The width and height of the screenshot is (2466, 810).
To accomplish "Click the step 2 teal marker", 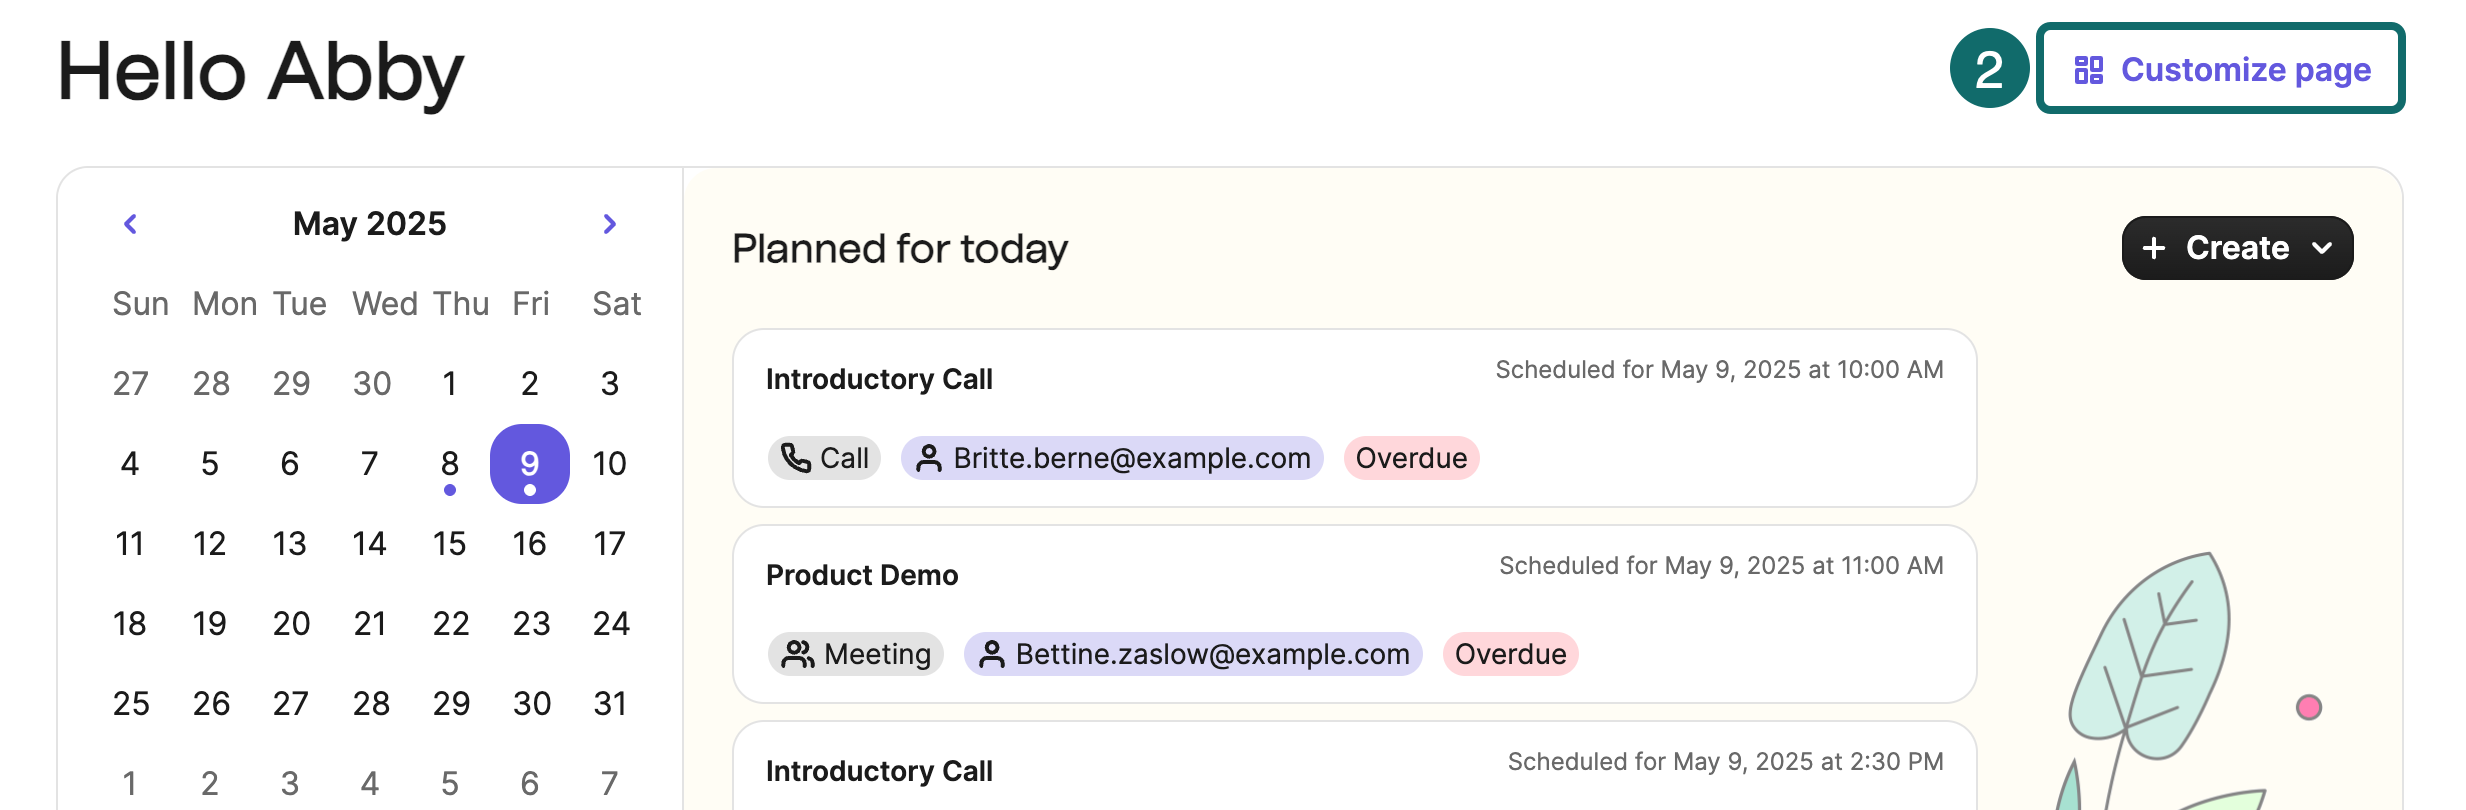I will (1990, 68).
